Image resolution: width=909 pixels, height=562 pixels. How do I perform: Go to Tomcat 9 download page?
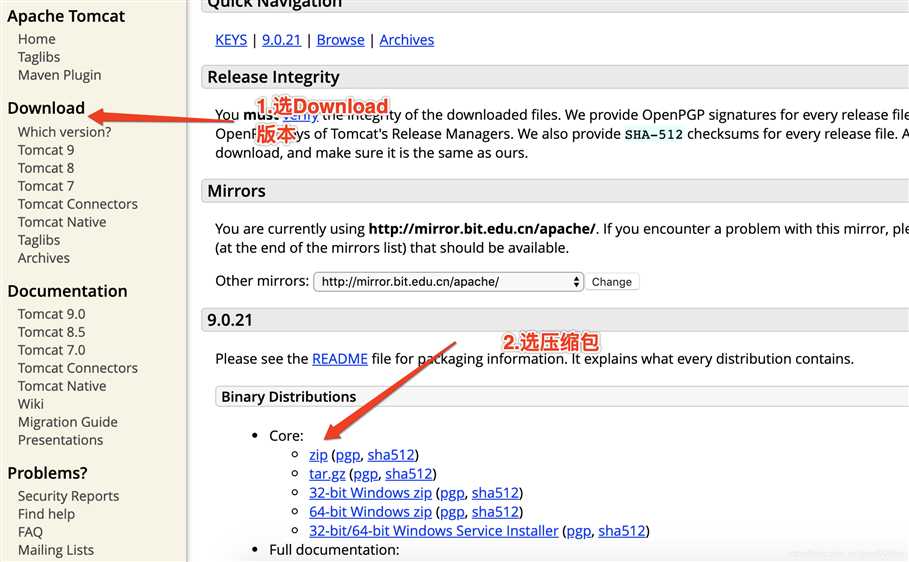(46, 150)
